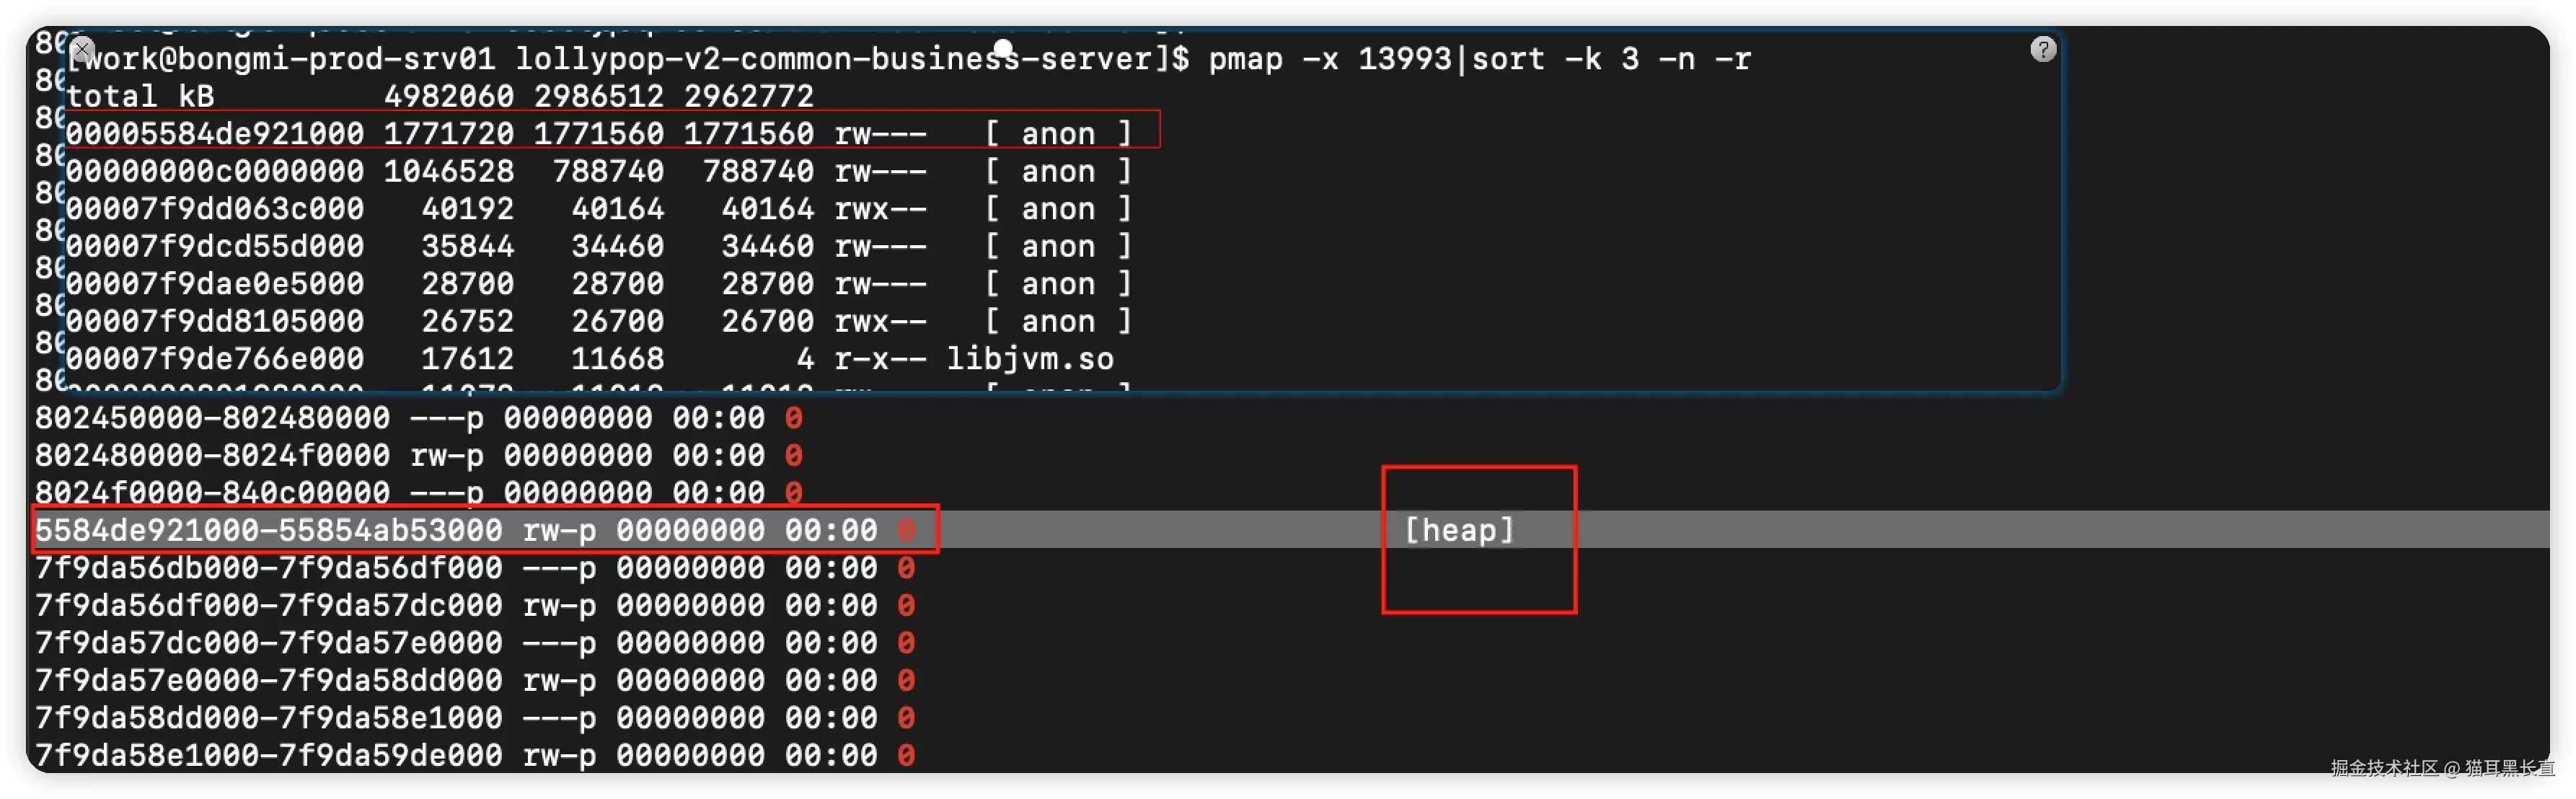Click the white dot handle atop overlay

[x=1004, y=47]
